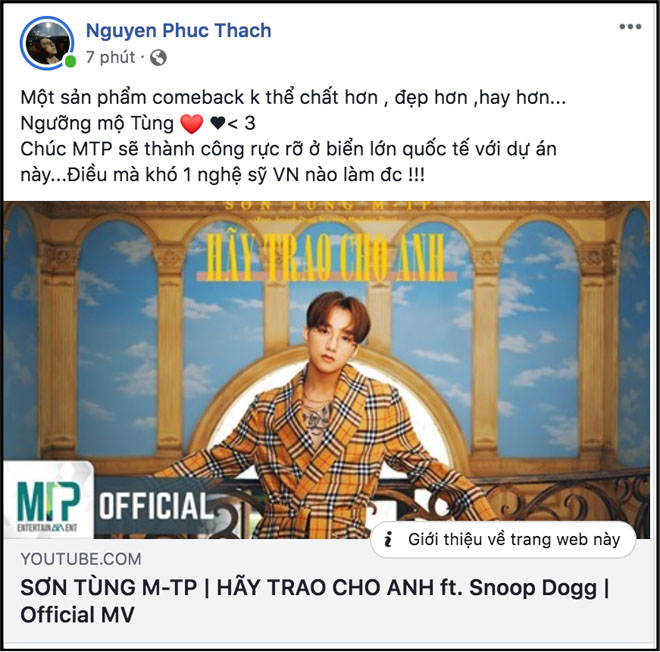Viewport: 660px width, 652px height.
Task: Click the Snoop Dogg portion of the title
Action: tap(533, 588)
